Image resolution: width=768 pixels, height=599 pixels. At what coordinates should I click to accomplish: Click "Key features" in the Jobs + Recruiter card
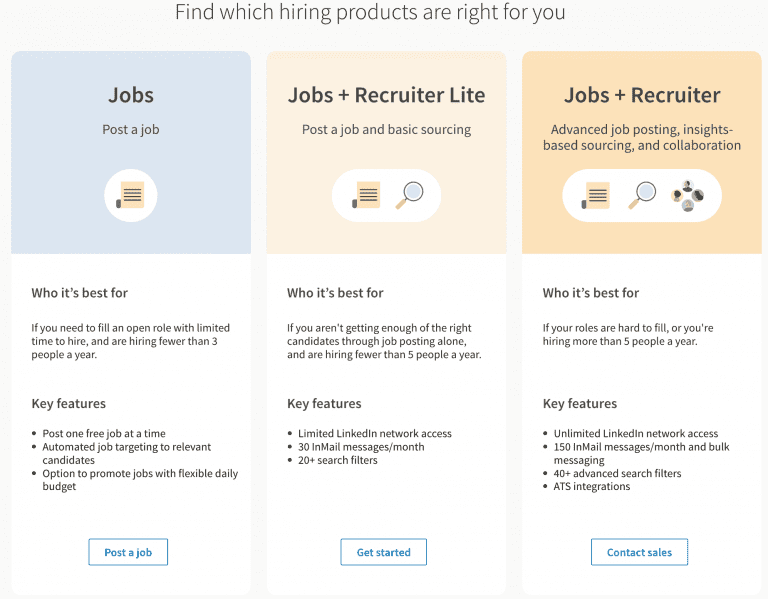pos(580,404)
